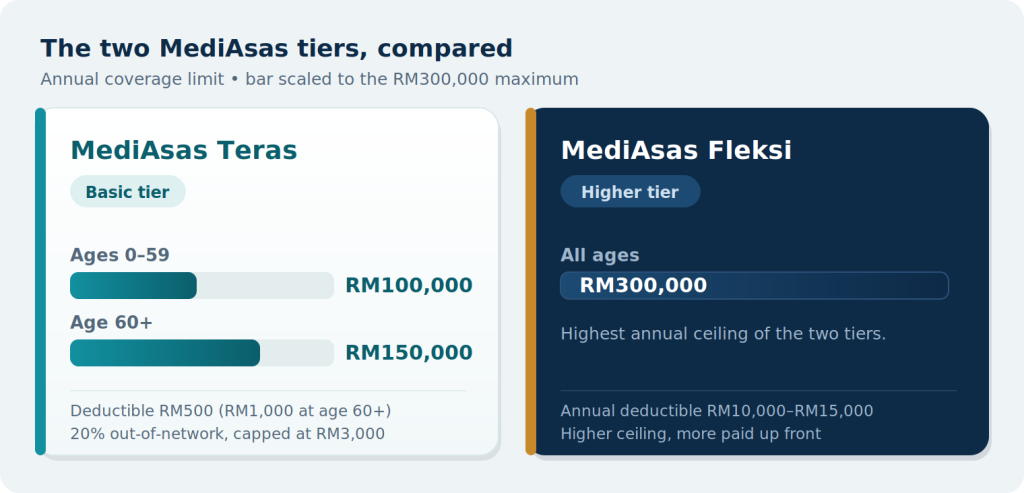
Task: Click the 20% out-of-network capped note
Action: [x=227, y=434]
